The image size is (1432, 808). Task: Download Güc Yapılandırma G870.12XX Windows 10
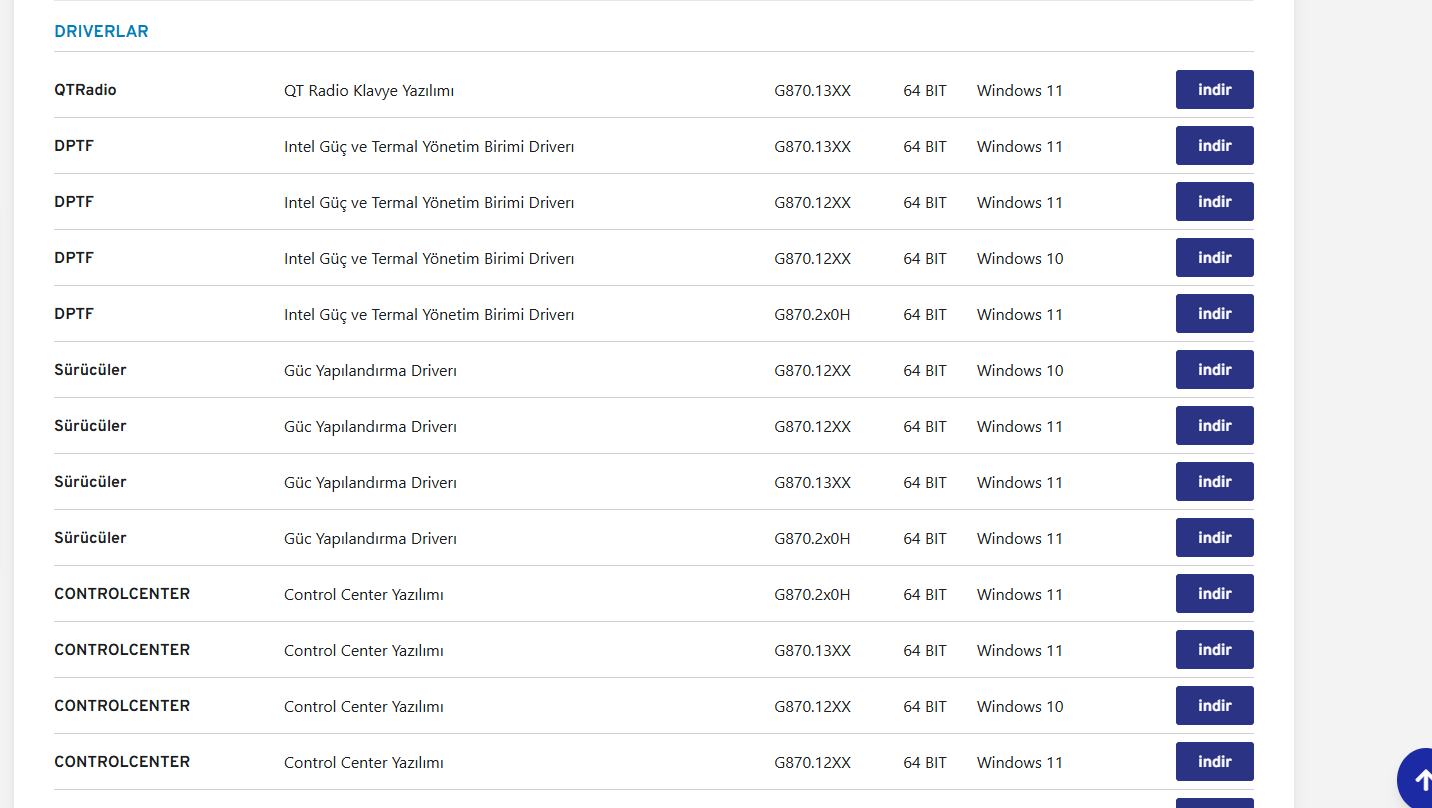pos(1214,370)
